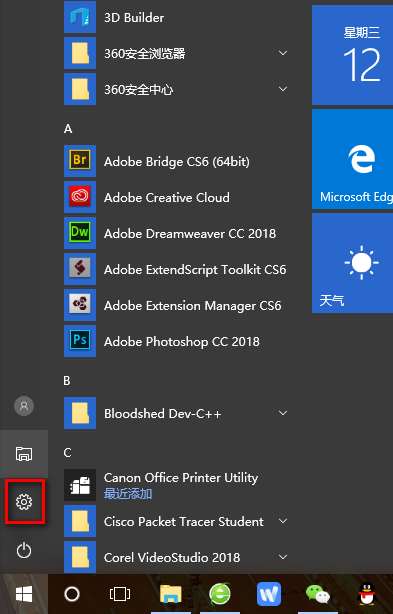The height and width of the screenshot is (614, 393).
Task: Click the letter C section header
Action: point(67,453)
